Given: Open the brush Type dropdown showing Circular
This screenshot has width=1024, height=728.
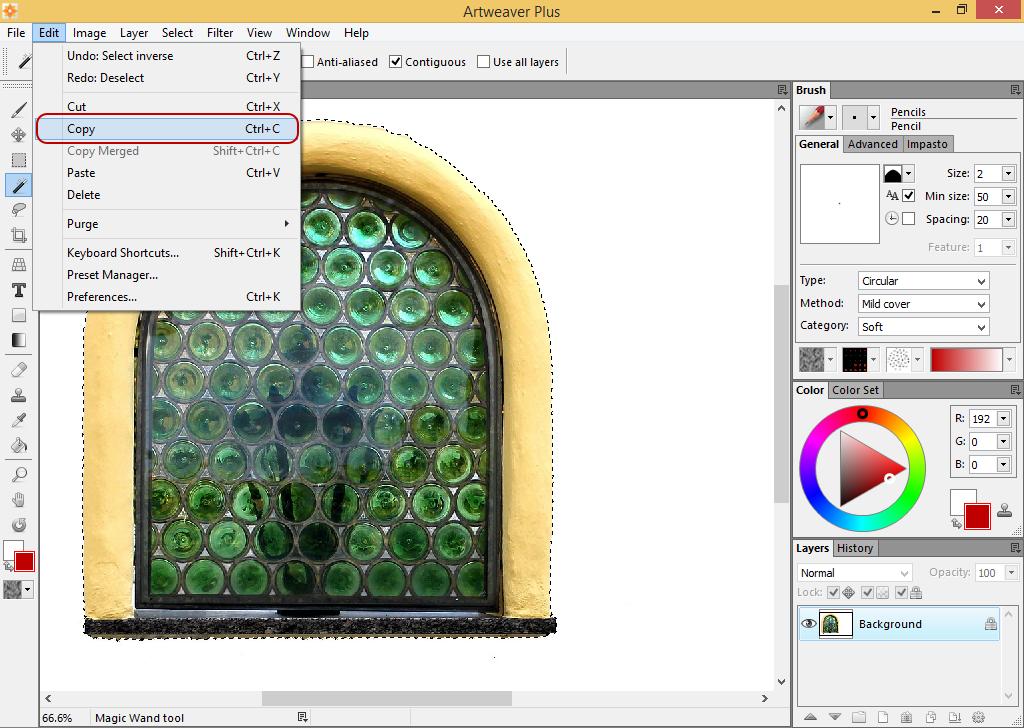Looking at the screenshot, I should point(923,281).
